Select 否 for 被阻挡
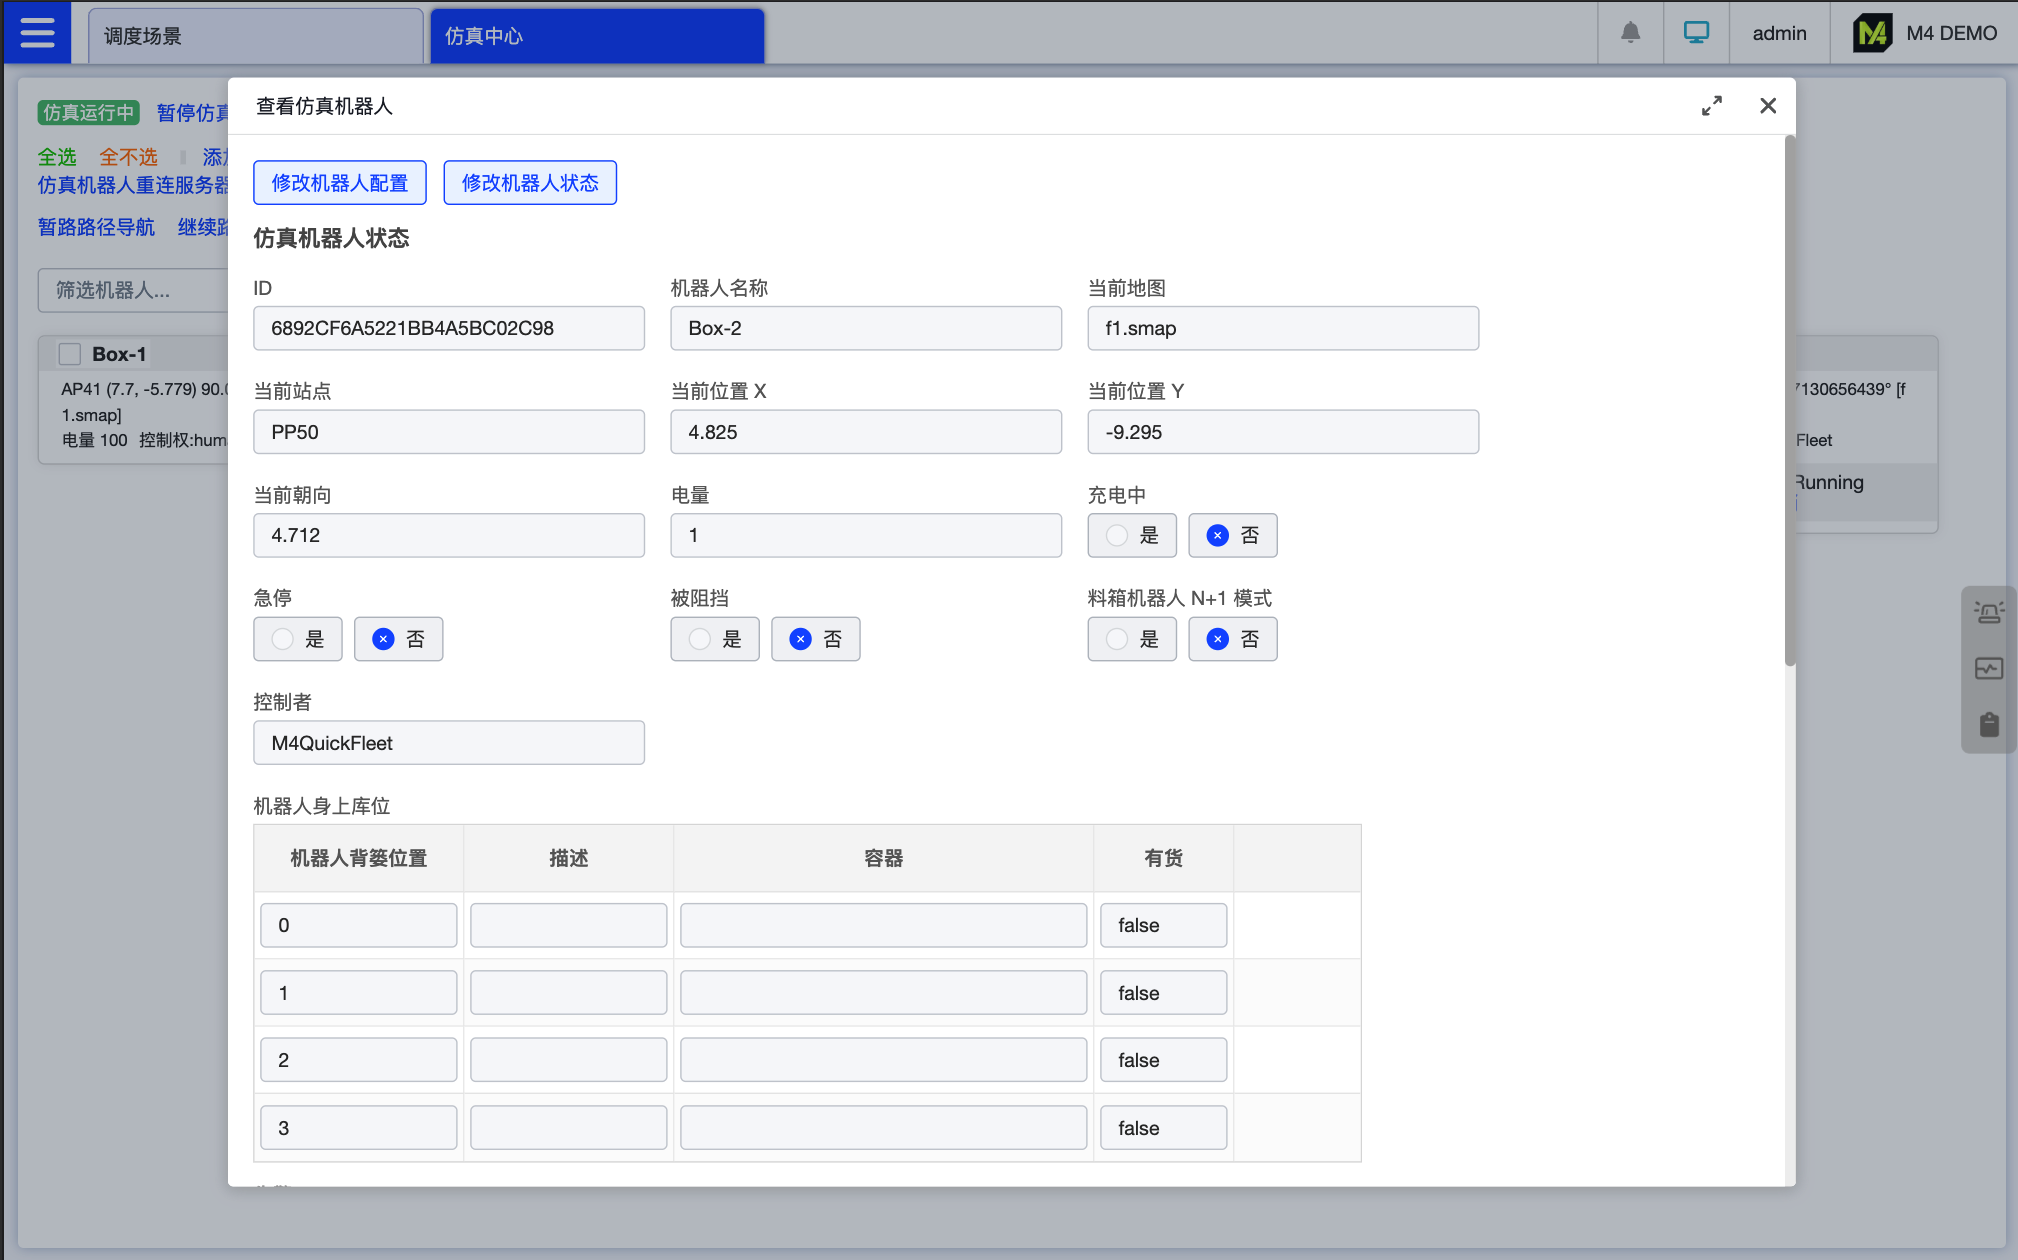This screenshot has width=2018, height=1260. [815, 640]
